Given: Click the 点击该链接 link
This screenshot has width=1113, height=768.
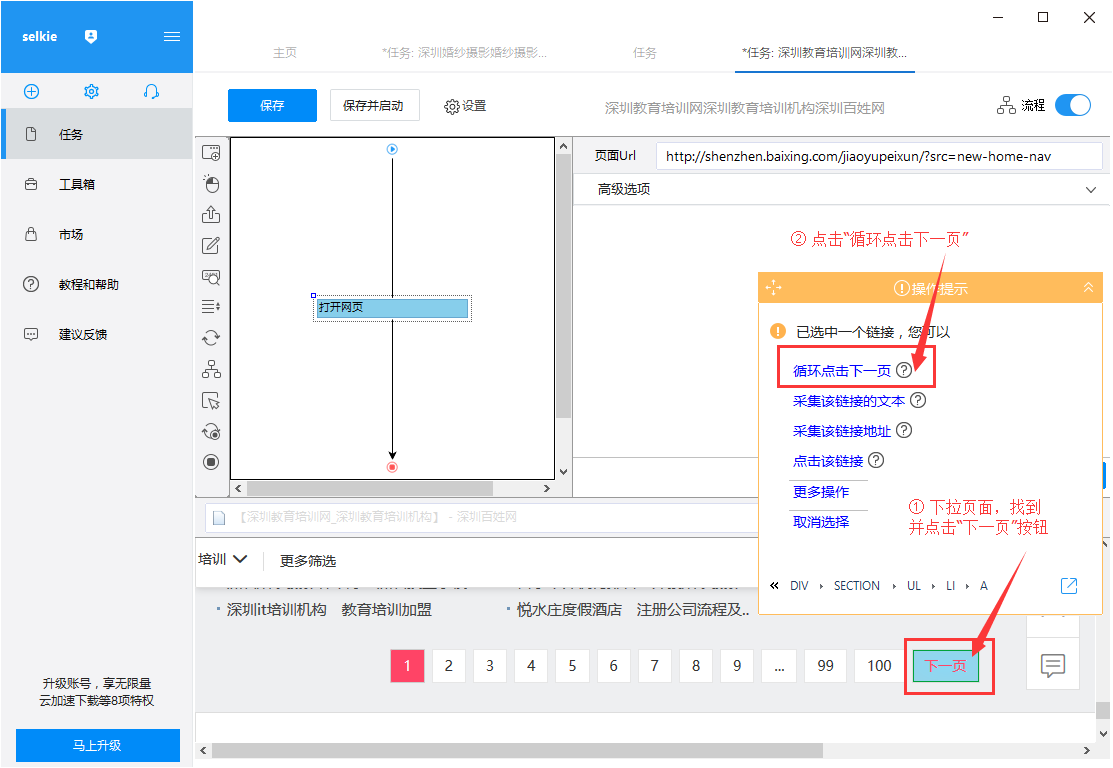Looking at the screenshot, I should (x=828, y=461).
